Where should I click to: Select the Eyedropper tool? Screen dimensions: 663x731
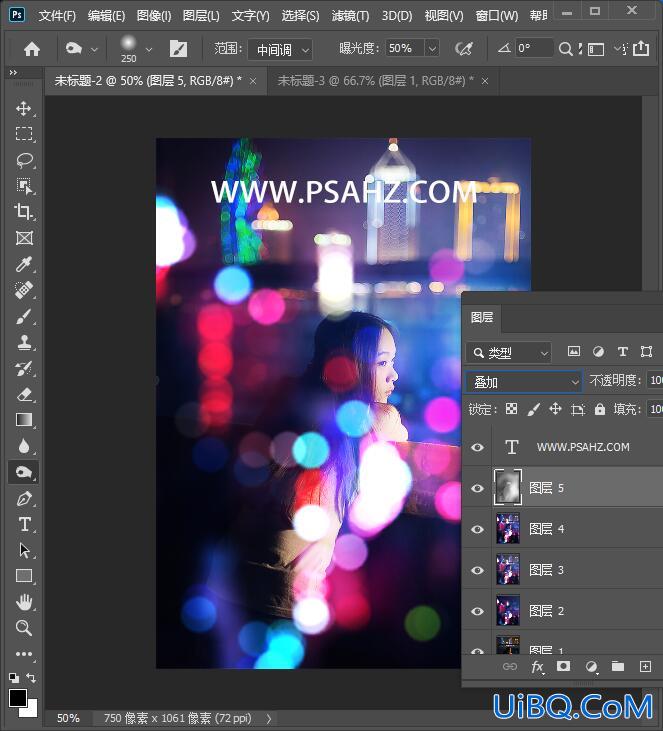coord(24,264)
